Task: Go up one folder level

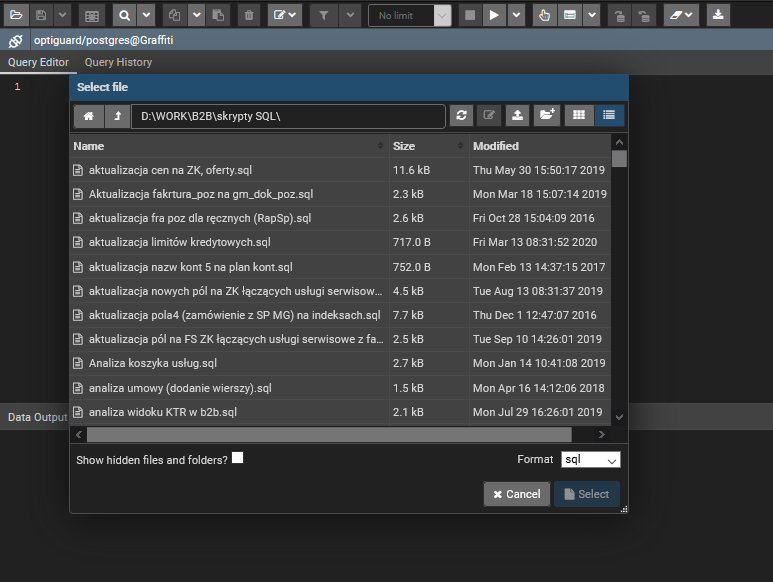Action: pyautogui.click(x=117, y=116)
